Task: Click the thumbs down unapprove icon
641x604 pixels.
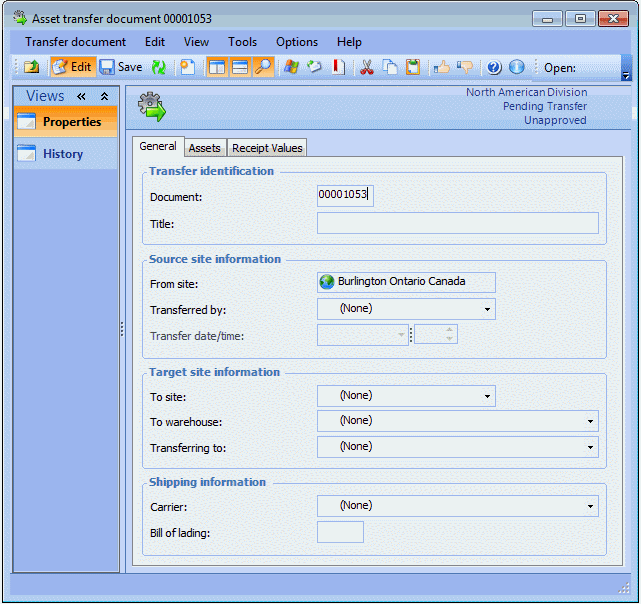Action: (465, 67)
